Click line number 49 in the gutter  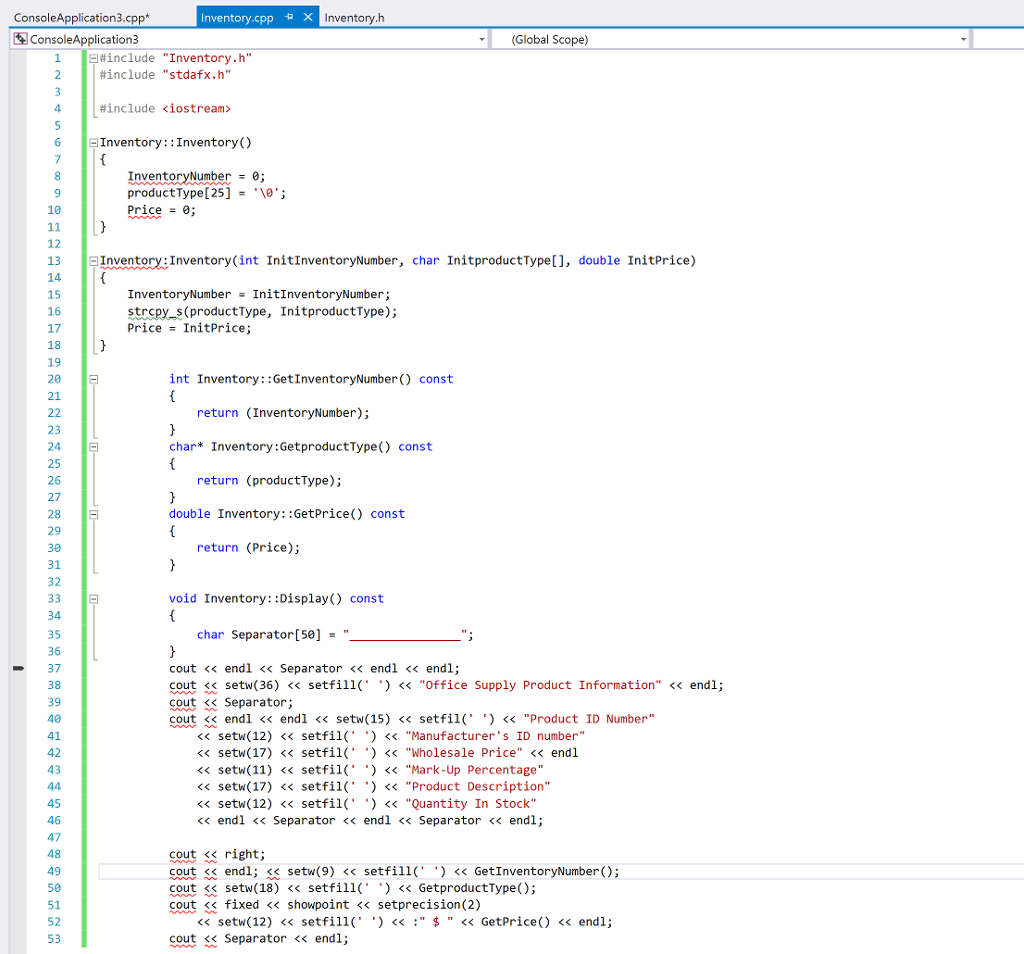54,871
